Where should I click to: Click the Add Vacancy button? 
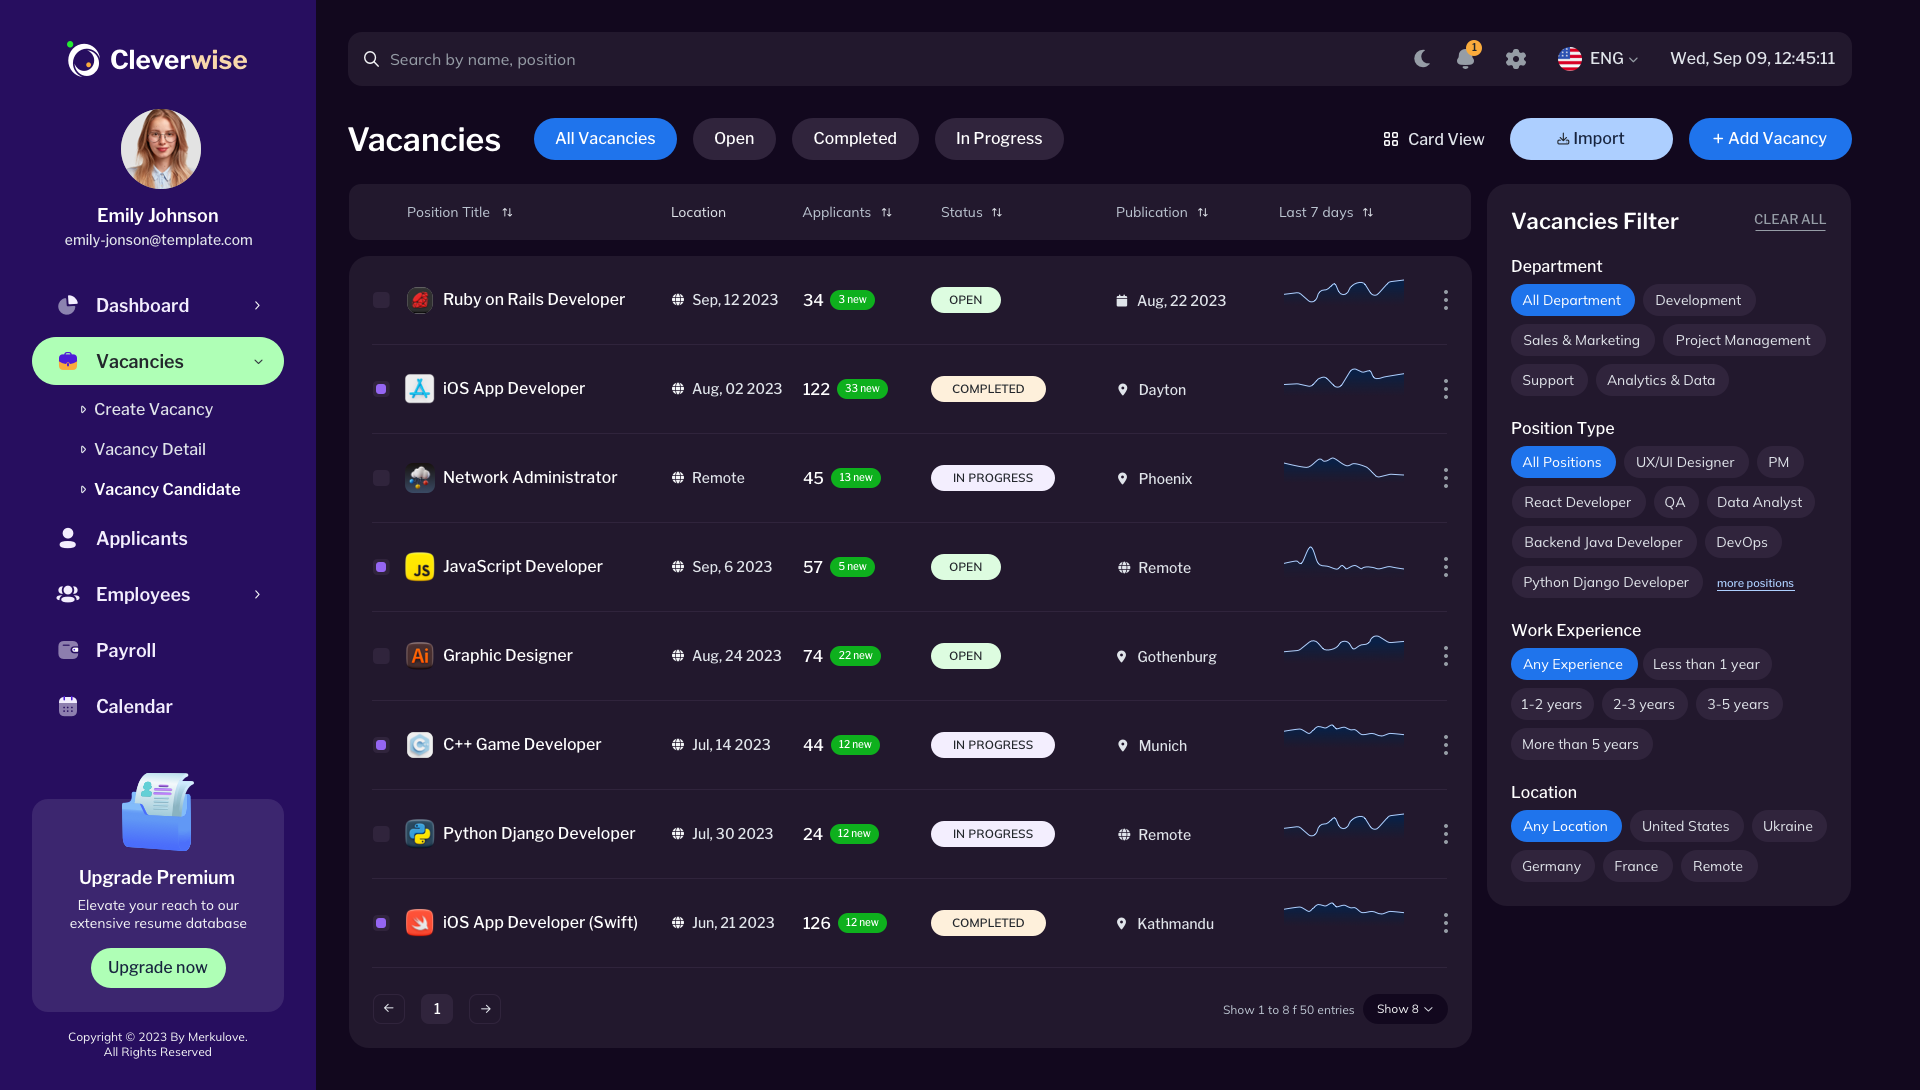click(x=1769, y=139)
